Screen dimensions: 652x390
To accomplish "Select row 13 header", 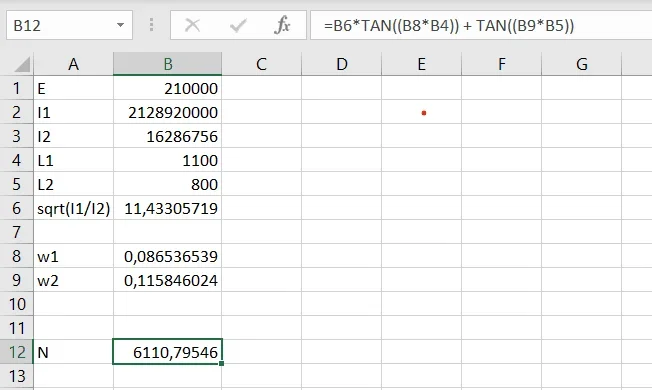I will point(17,376).
